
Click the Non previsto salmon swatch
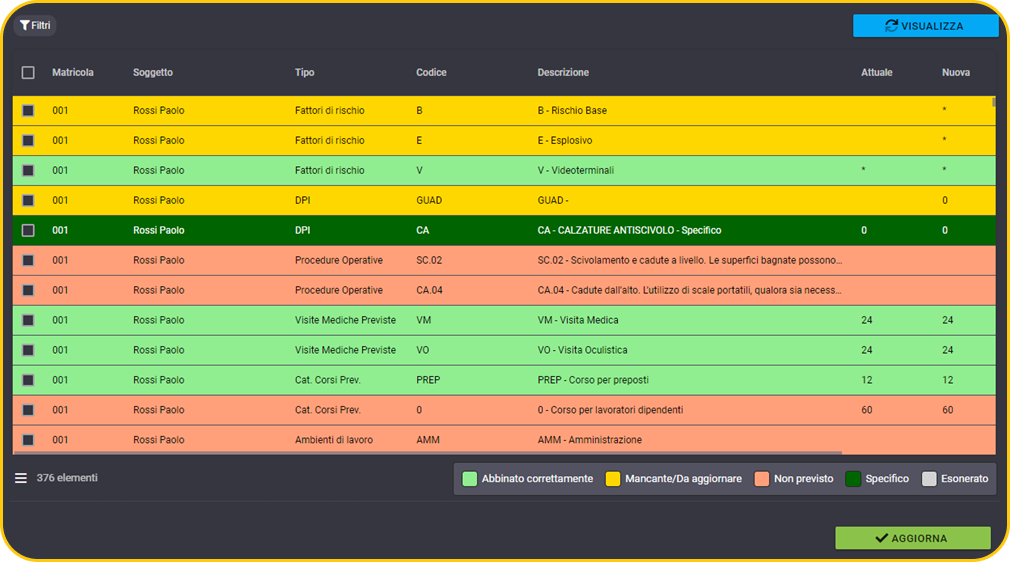[x=761, y=479]
